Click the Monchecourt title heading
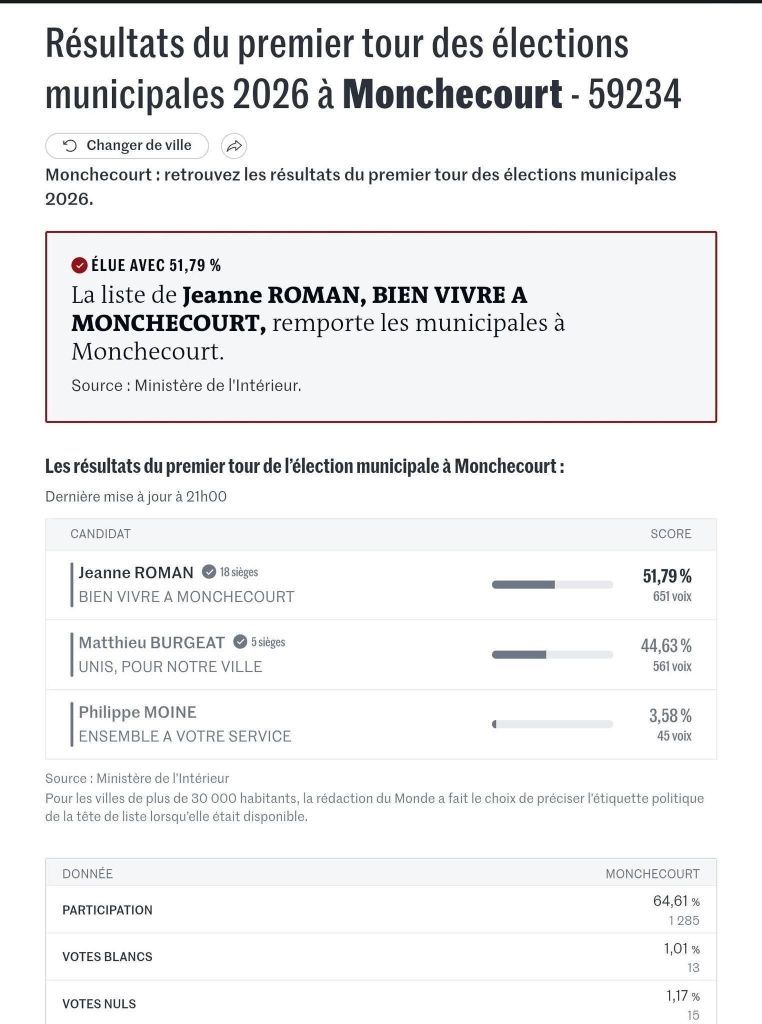The image size is (762, 1024). (452, 95)
